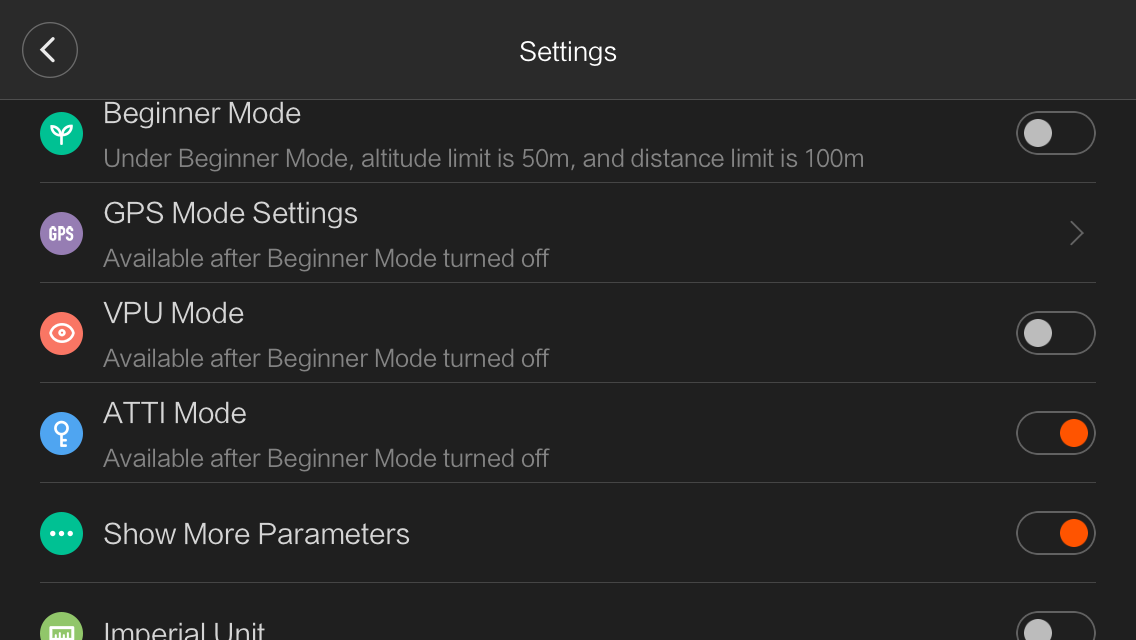Select the VPU Mode label
Viewport: 1136px width, 640px height.
(x=174, y=313)
